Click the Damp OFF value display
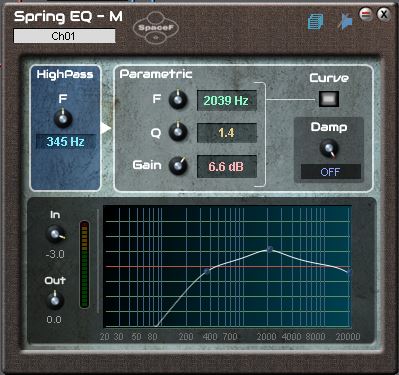 [x=331, y=172]
